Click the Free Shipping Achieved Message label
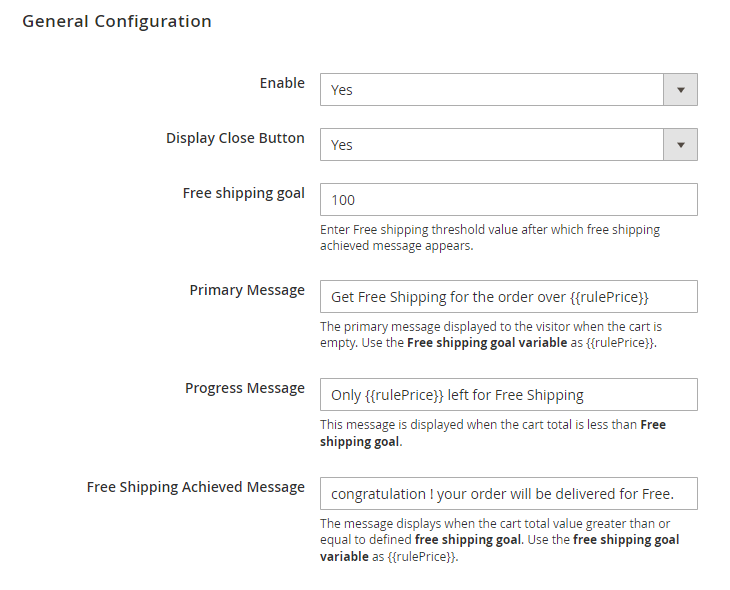This screenshot has height=590, width=730. pyautogui.click(x=196, y=487)
